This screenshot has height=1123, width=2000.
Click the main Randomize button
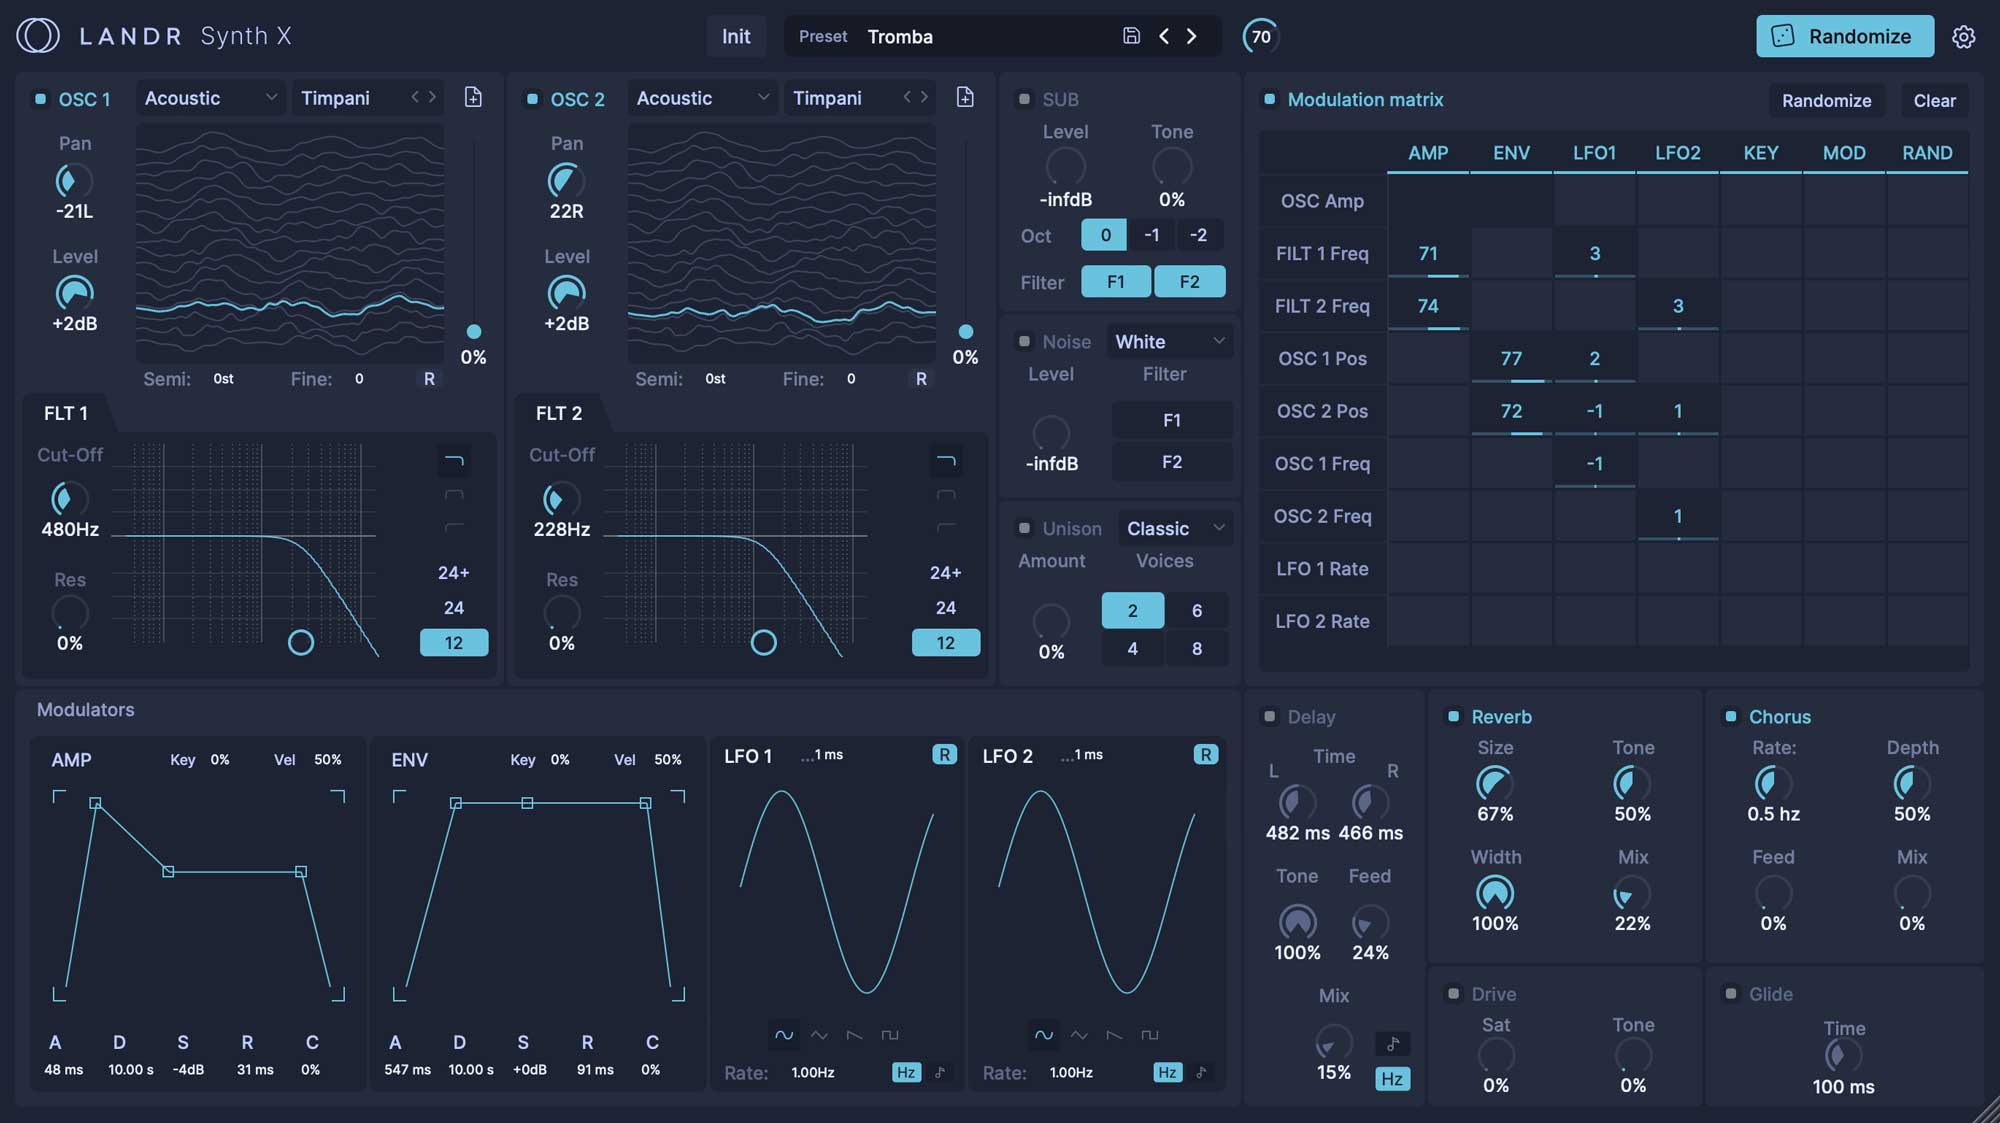(1845, 36)
